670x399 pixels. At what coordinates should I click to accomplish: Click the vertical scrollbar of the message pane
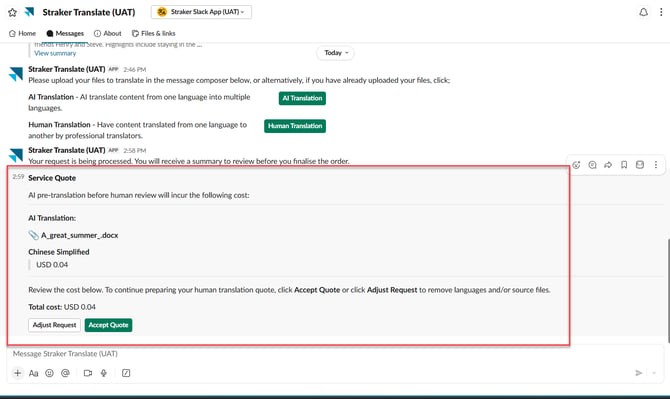pos(668,290)
